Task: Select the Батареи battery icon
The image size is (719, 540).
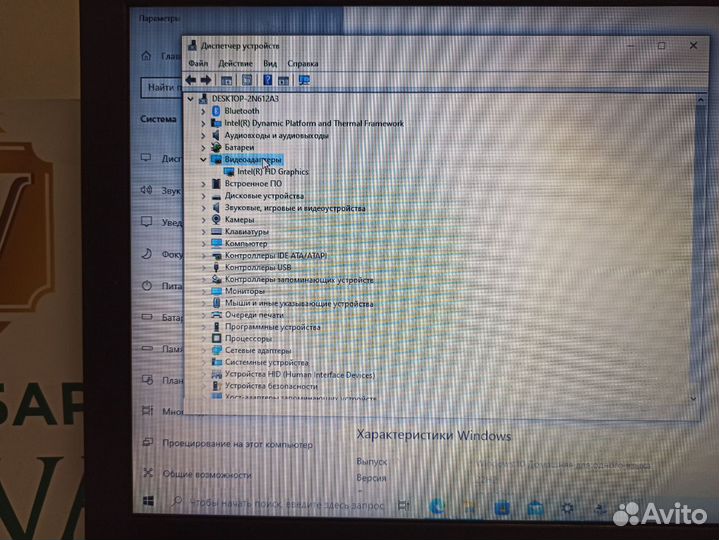Action: point(216,147)
